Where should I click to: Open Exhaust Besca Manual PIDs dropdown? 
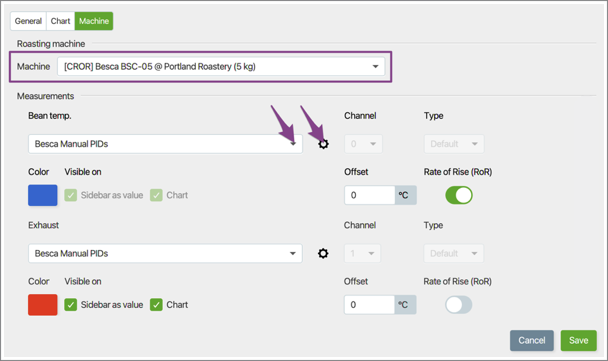click(165, 254)
